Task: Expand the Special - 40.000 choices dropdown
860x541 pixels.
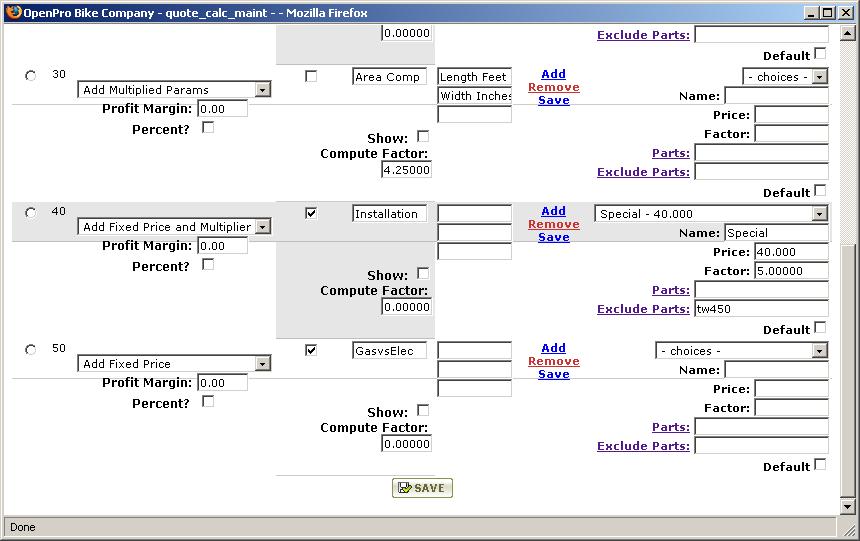Action: click(711, 214)
